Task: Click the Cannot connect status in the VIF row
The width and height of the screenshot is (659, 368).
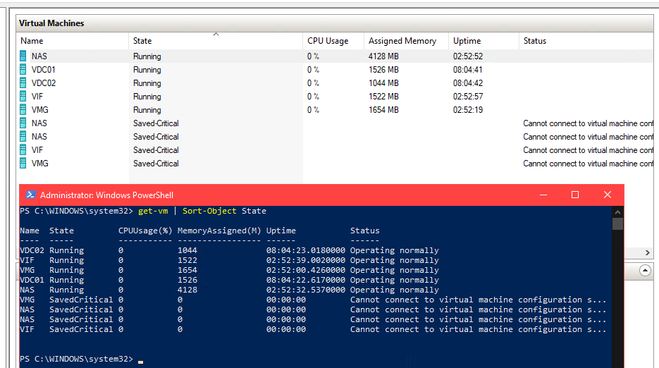Action: 588,150
